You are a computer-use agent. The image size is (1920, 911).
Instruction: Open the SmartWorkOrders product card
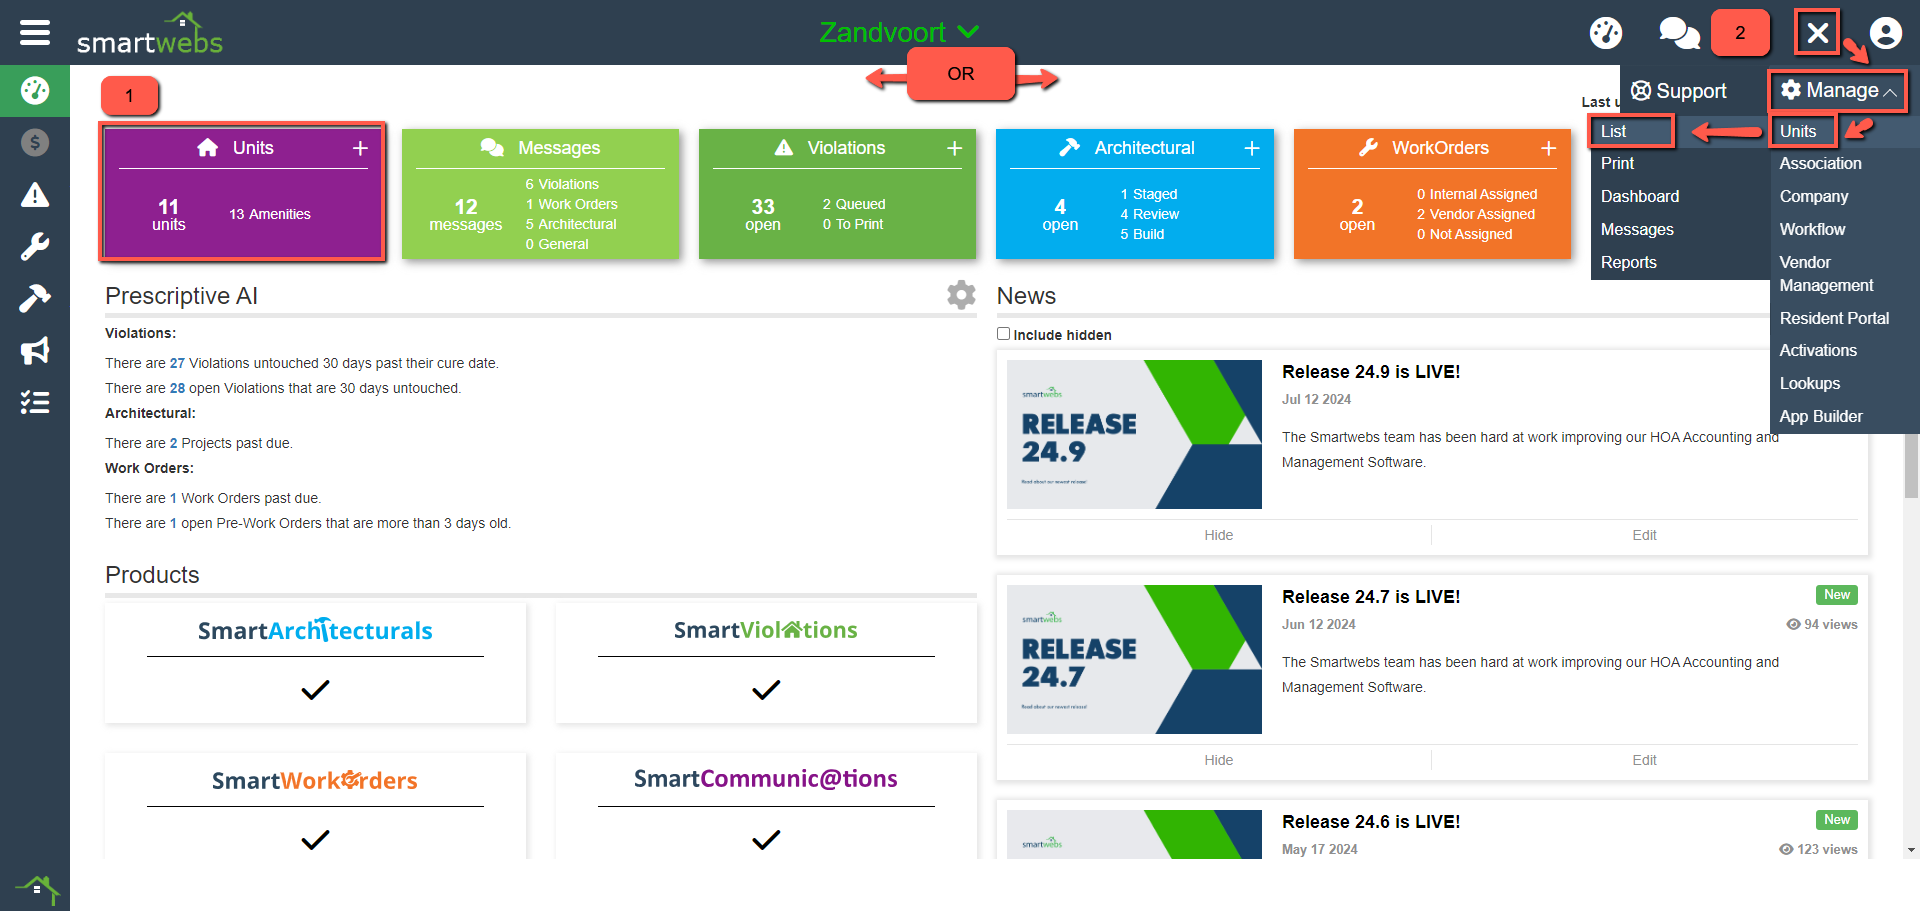coord(315,806)
